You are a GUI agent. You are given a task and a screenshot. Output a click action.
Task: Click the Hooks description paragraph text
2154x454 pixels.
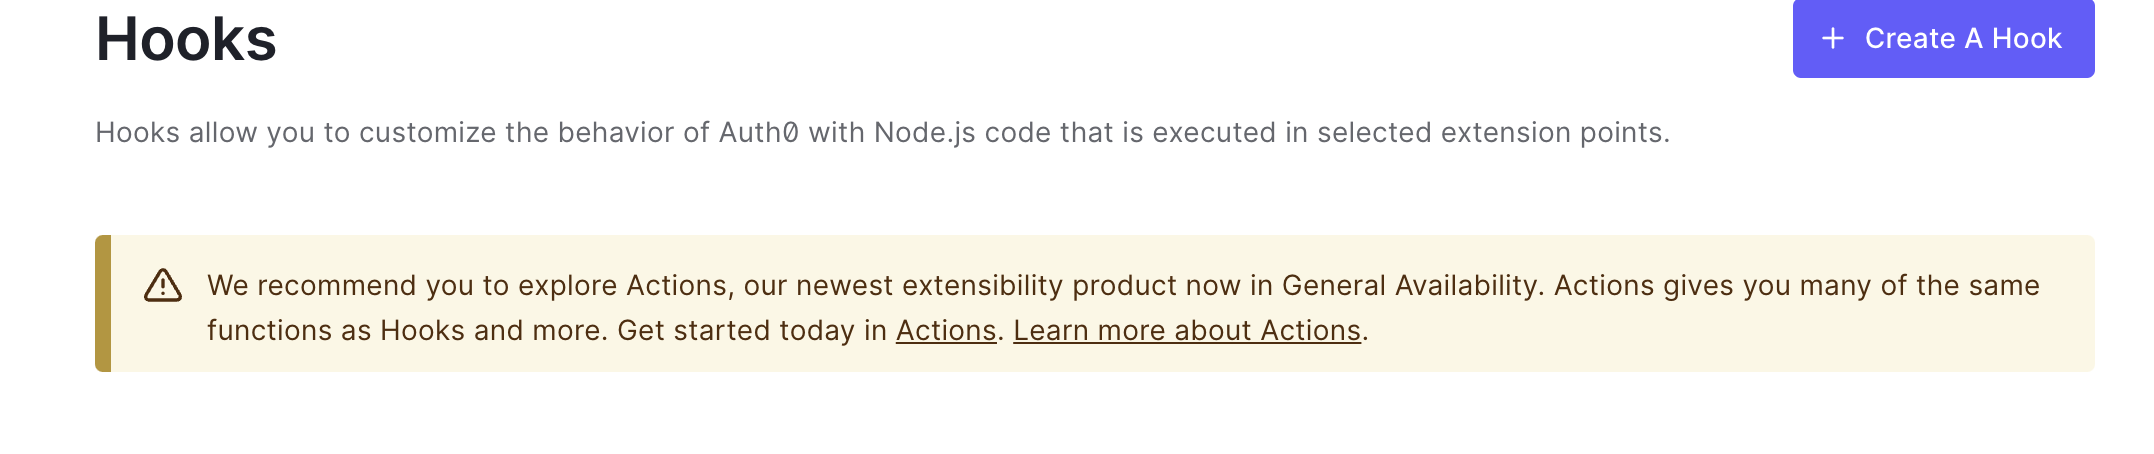pyautogui.click(x=880, y=133)
